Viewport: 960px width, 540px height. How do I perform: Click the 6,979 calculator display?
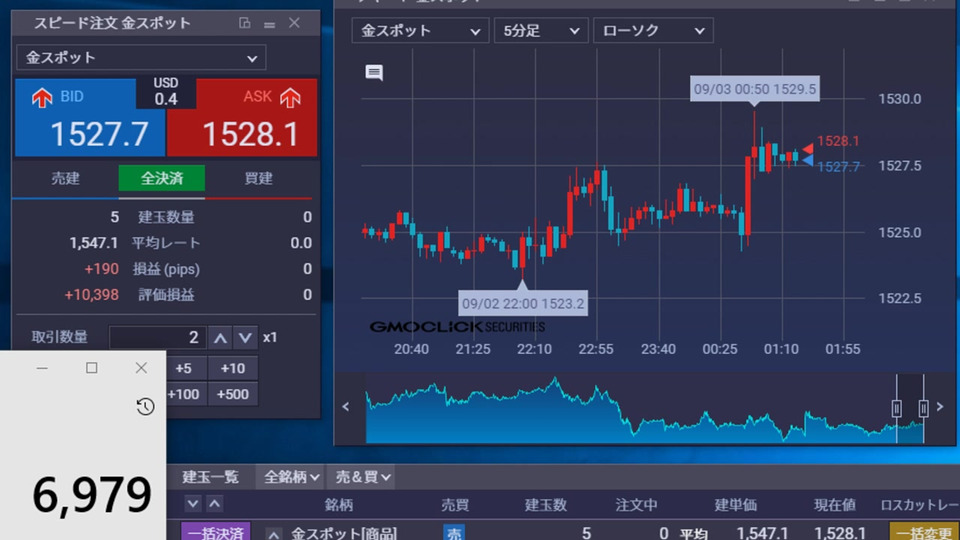91,495
